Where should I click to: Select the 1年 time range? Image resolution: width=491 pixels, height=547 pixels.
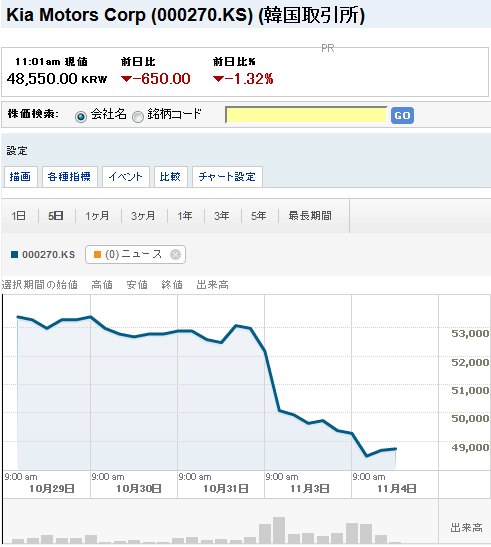point(185,216)
